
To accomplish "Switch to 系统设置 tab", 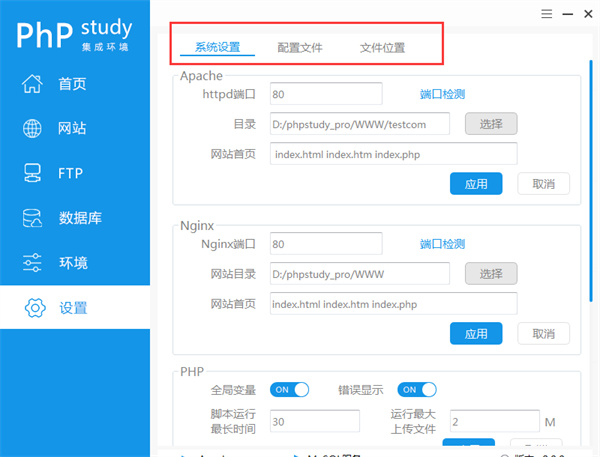I will tap(217, 47).
